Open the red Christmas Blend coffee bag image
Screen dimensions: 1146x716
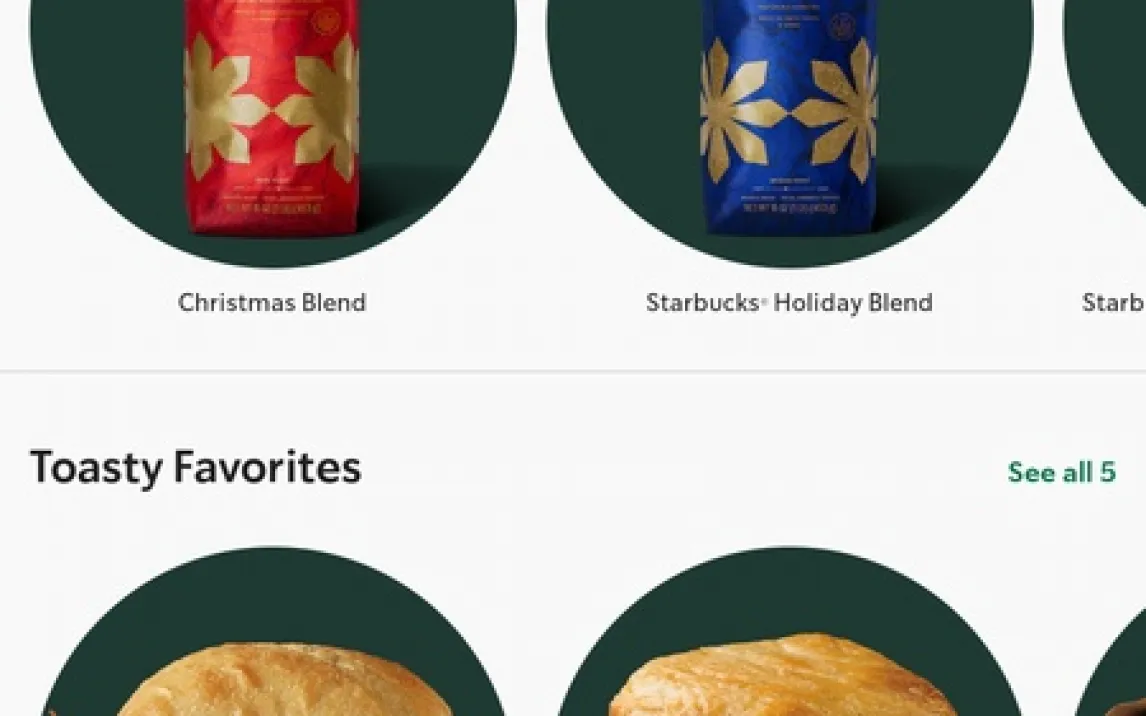[272, 117]
